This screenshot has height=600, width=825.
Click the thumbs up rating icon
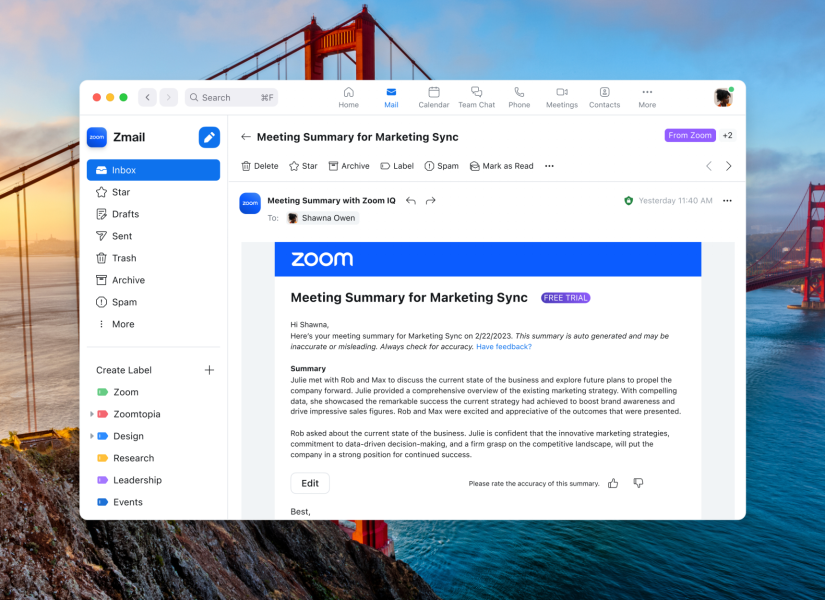coord(613,483)
